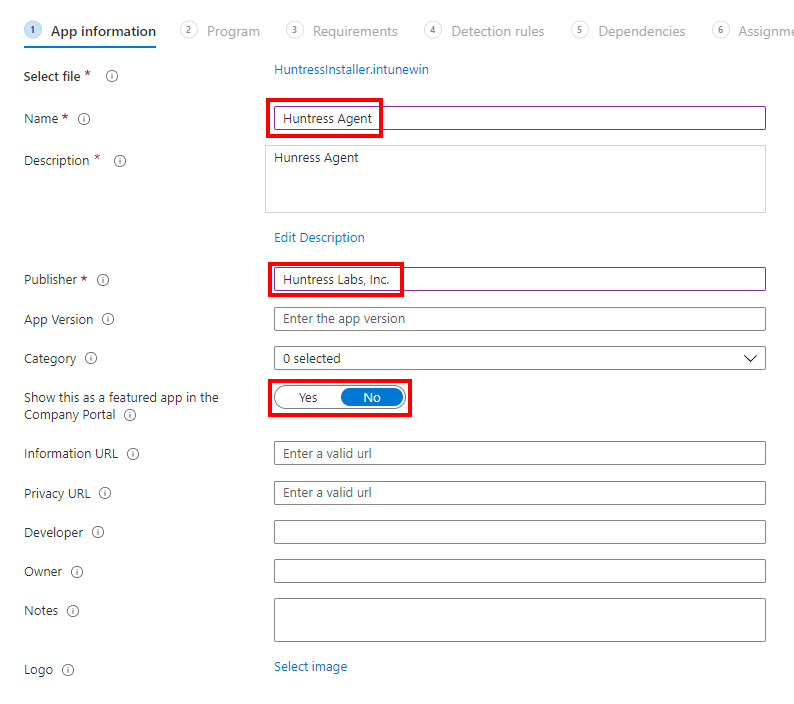Click into the Publisher input field
Screen dimensions: 794x704
pos(520,279)
